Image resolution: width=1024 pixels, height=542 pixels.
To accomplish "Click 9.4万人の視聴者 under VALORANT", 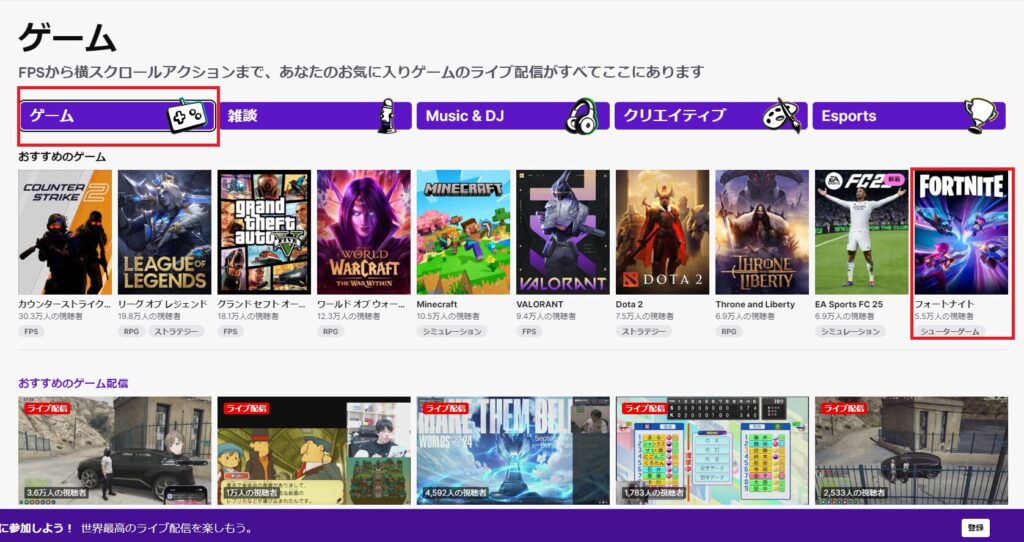I will 544,316.
